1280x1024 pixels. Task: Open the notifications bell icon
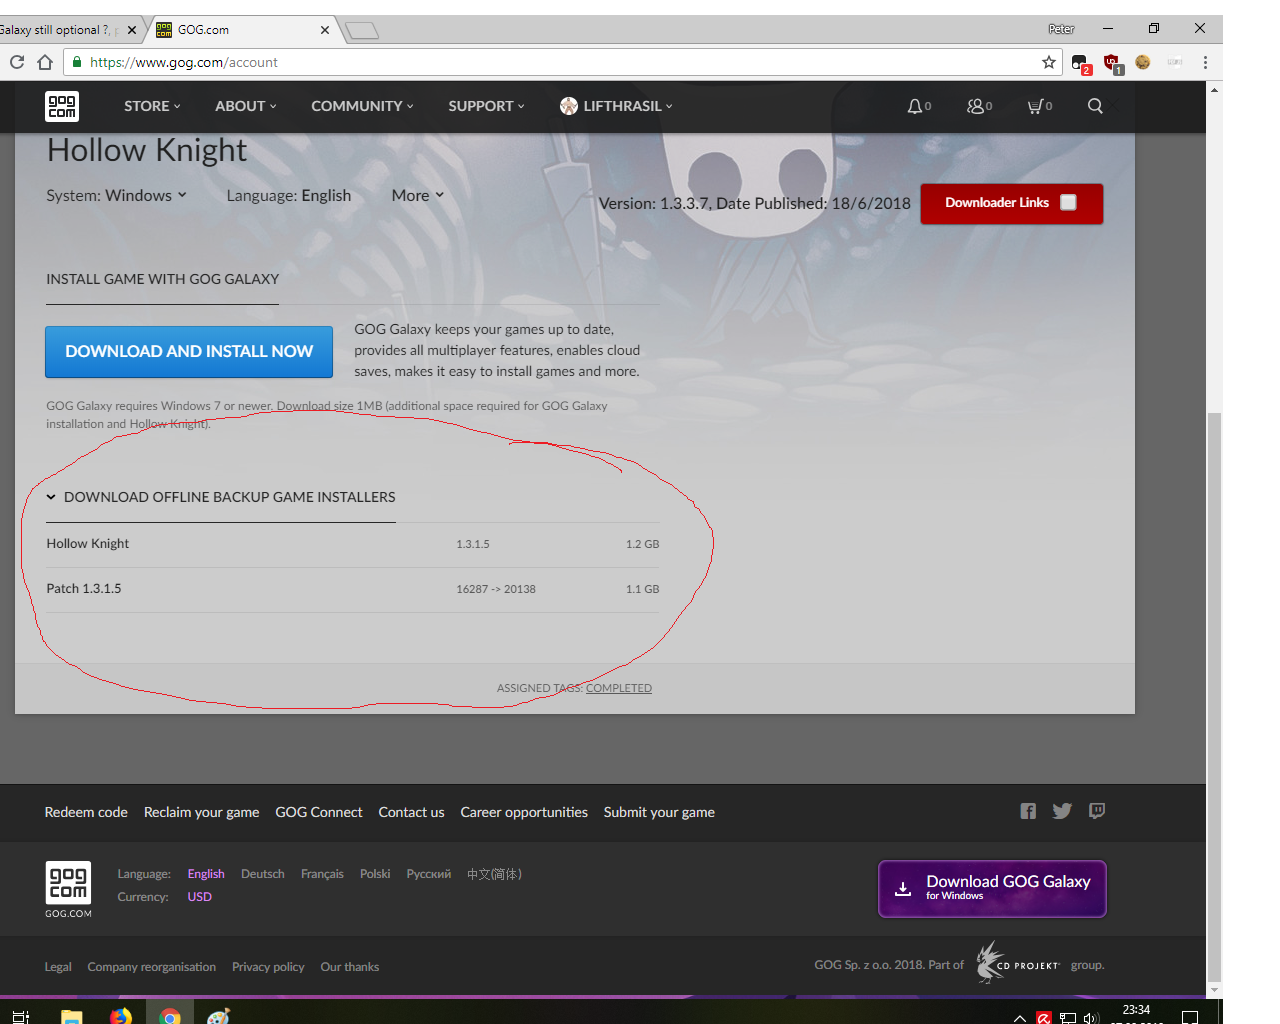point(915,106)
